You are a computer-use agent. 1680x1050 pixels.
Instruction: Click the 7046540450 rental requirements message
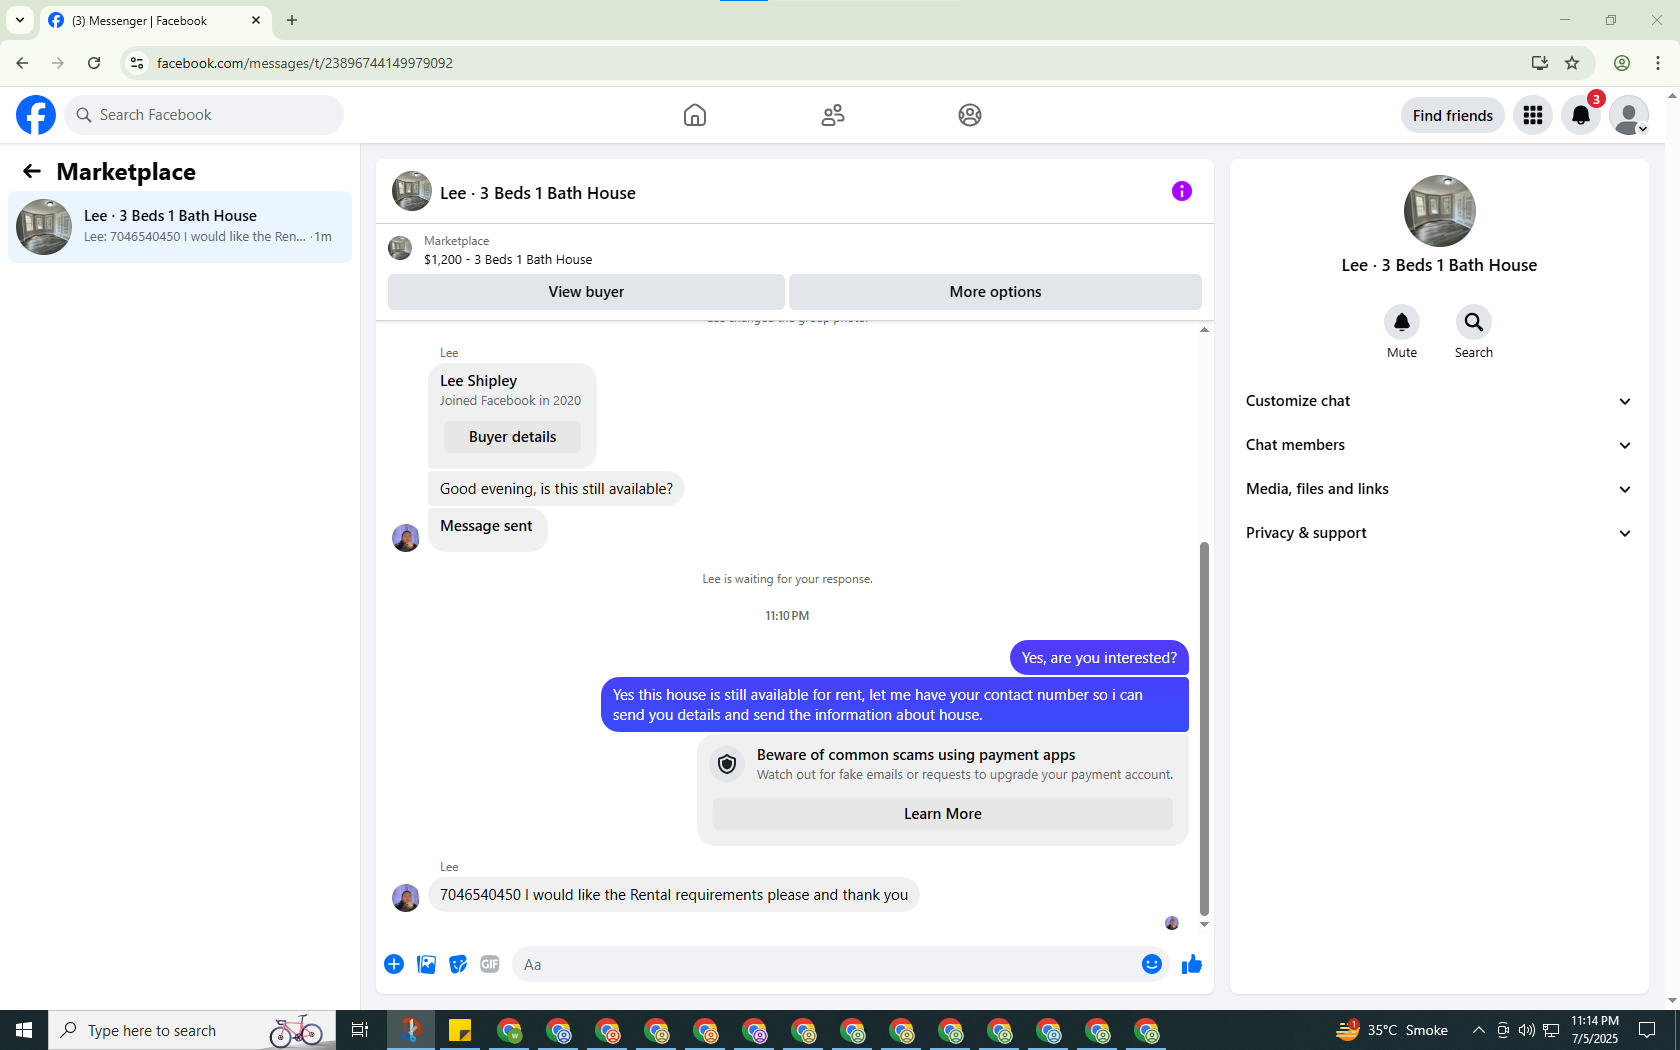(x=674, y=895)
